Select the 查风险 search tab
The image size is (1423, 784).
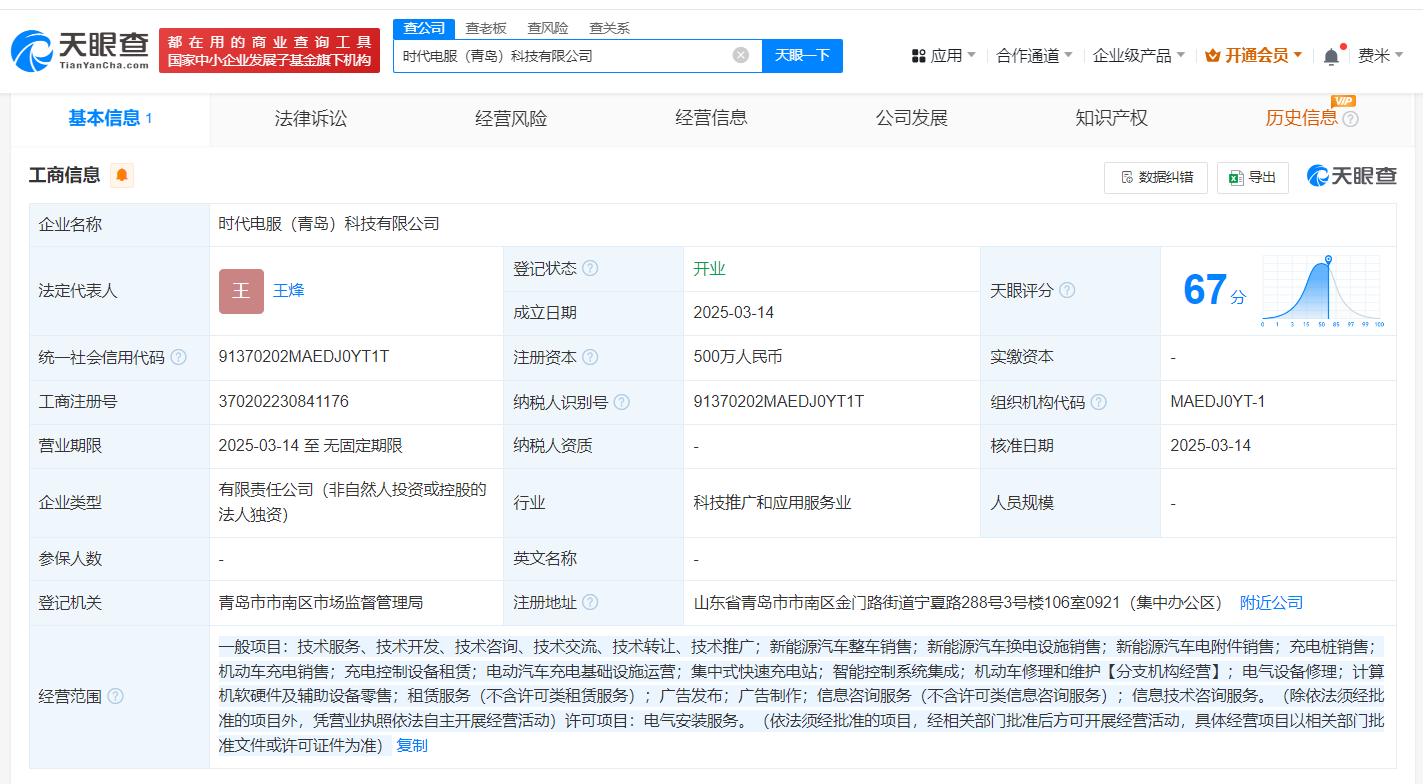click(548, 28)
